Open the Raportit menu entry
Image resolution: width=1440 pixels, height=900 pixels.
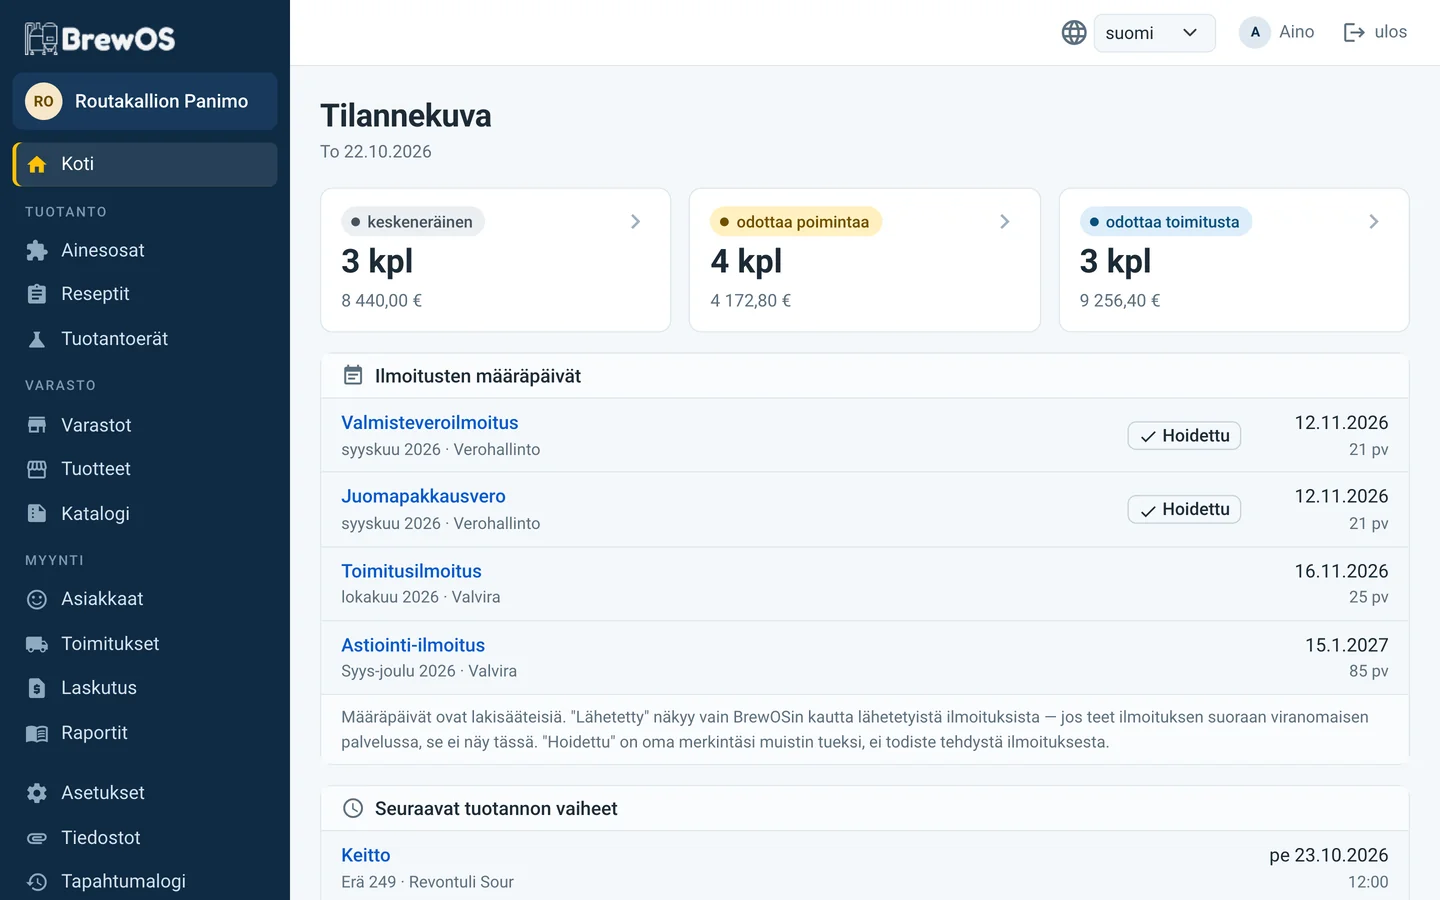click(x=145, y=733)
